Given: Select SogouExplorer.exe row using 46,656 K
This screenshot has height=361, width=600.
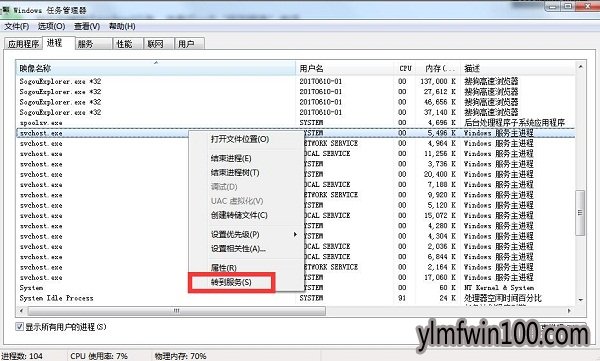Looking at the screenshot, I should [295, 102].
